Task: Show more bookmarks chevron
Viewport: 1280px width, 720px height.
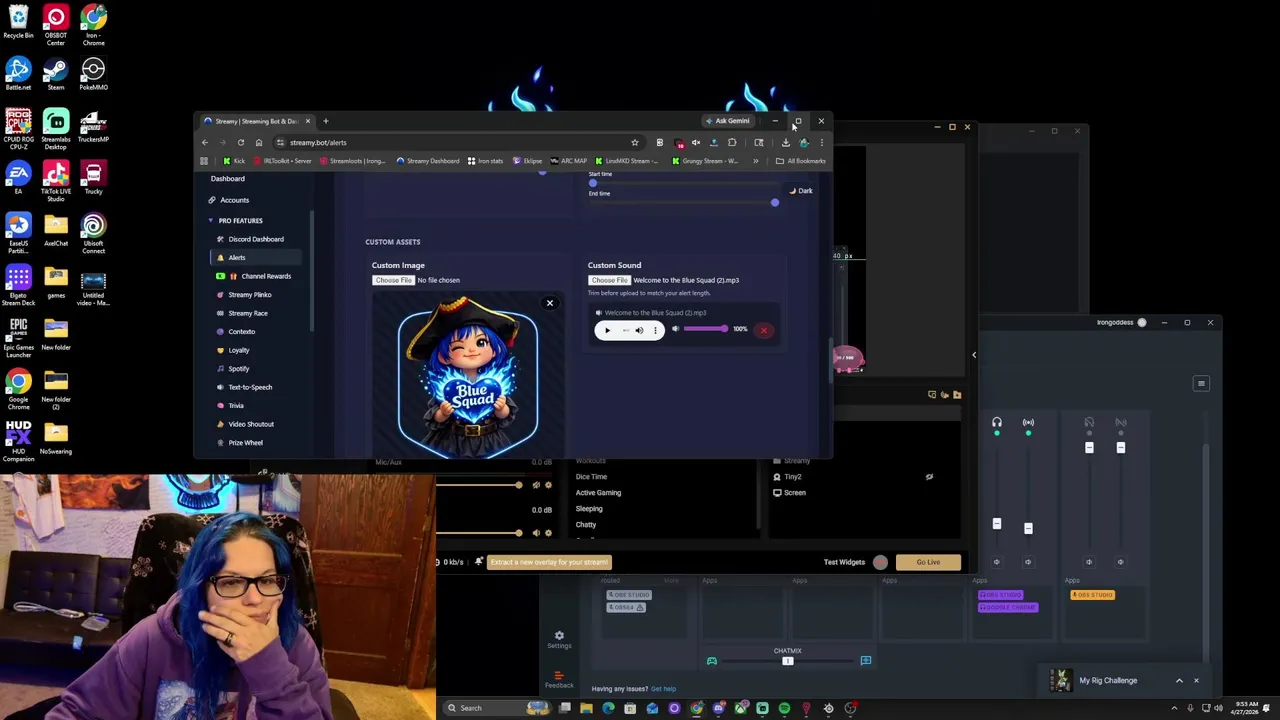Action: (x=755, y=161)
